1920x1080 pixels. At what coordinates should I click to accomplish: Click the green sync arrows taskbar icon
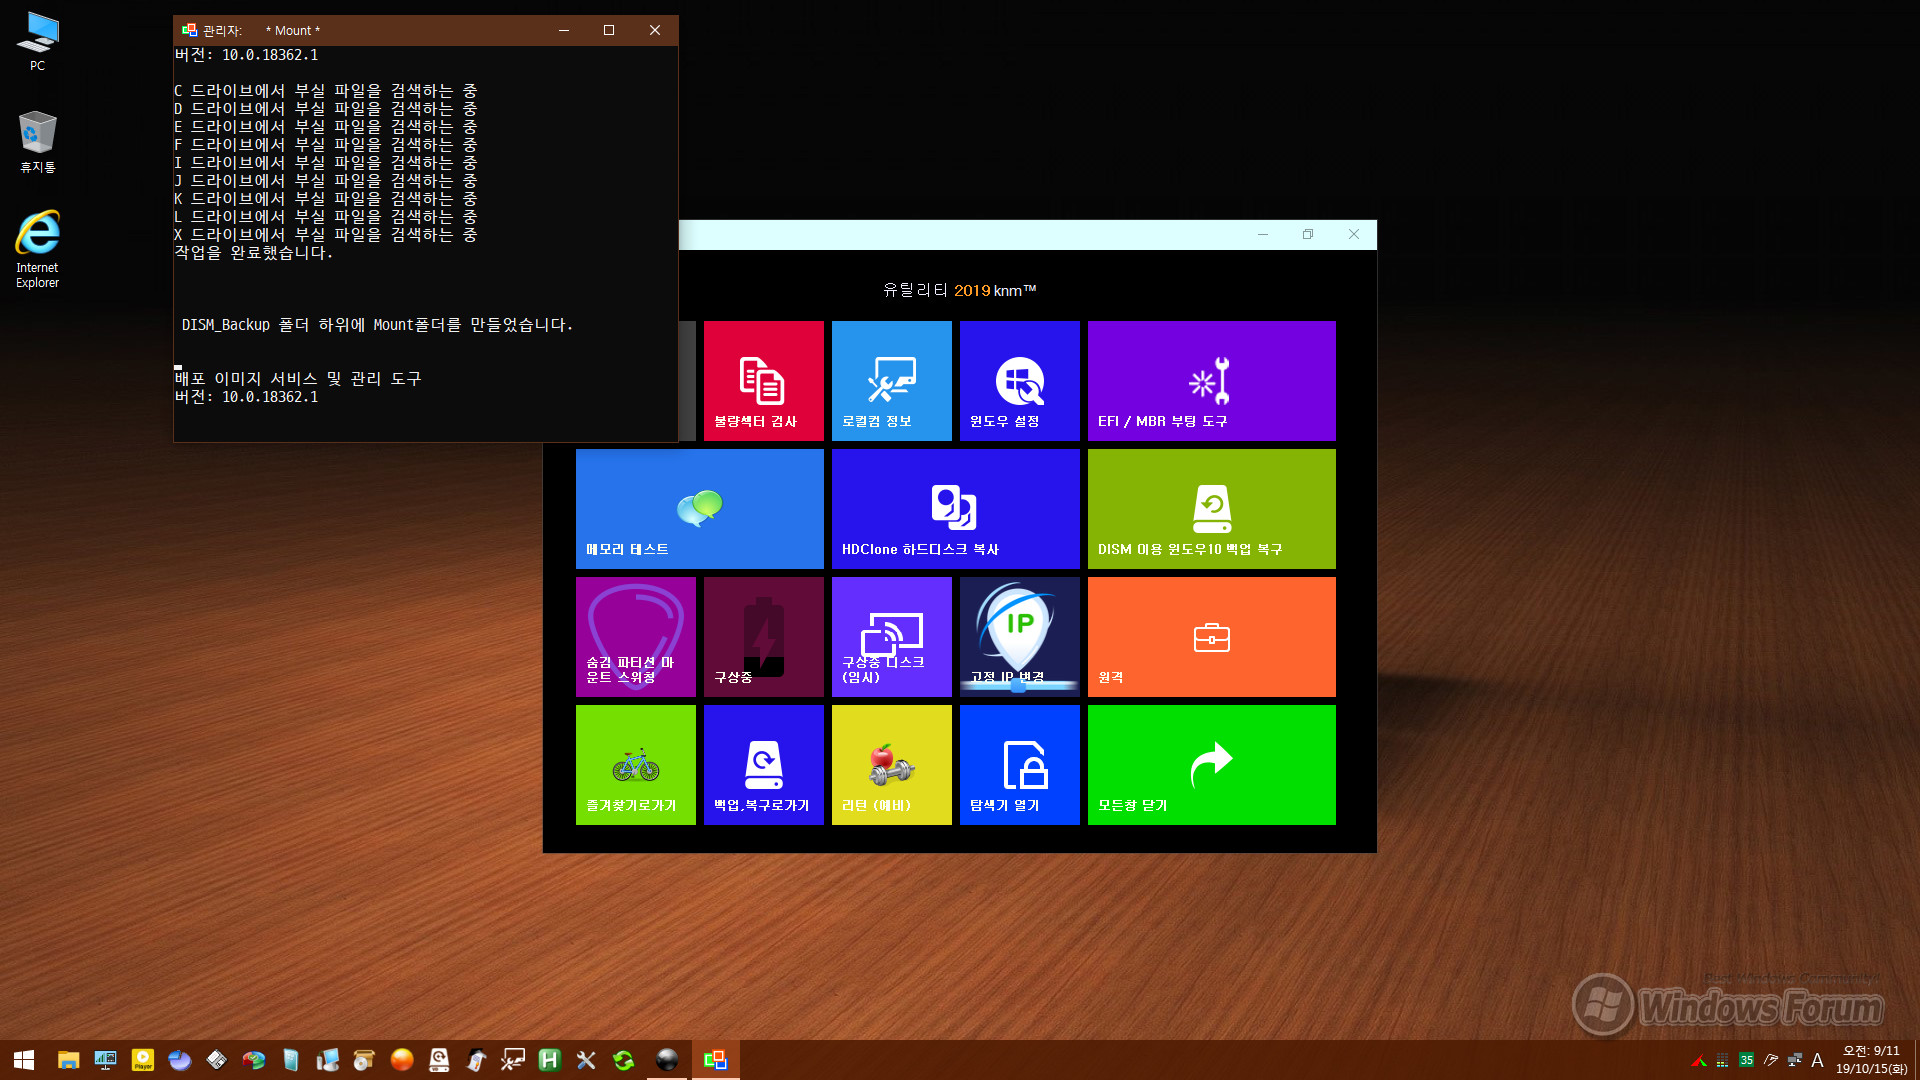pos(623,1059)
